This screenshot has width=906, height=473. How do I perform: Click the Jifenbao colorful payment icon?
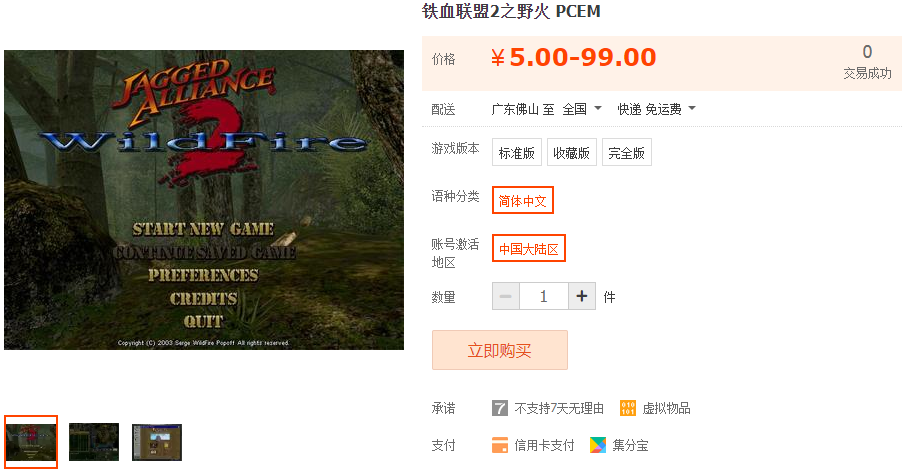(598, 445)
